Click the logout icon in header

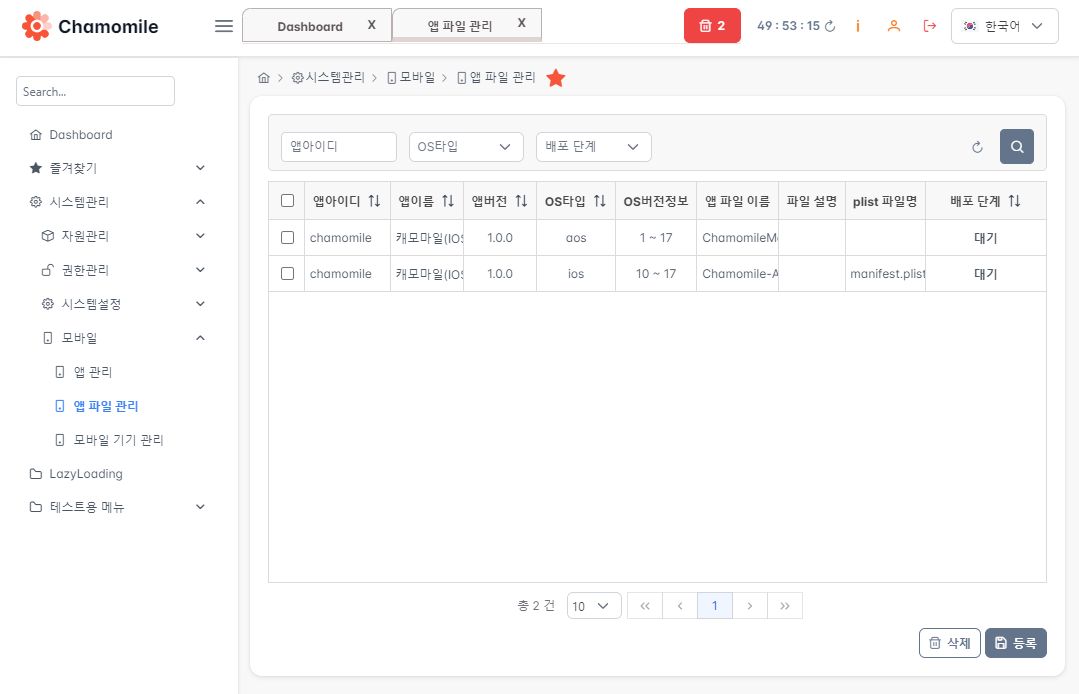point(929,26)
